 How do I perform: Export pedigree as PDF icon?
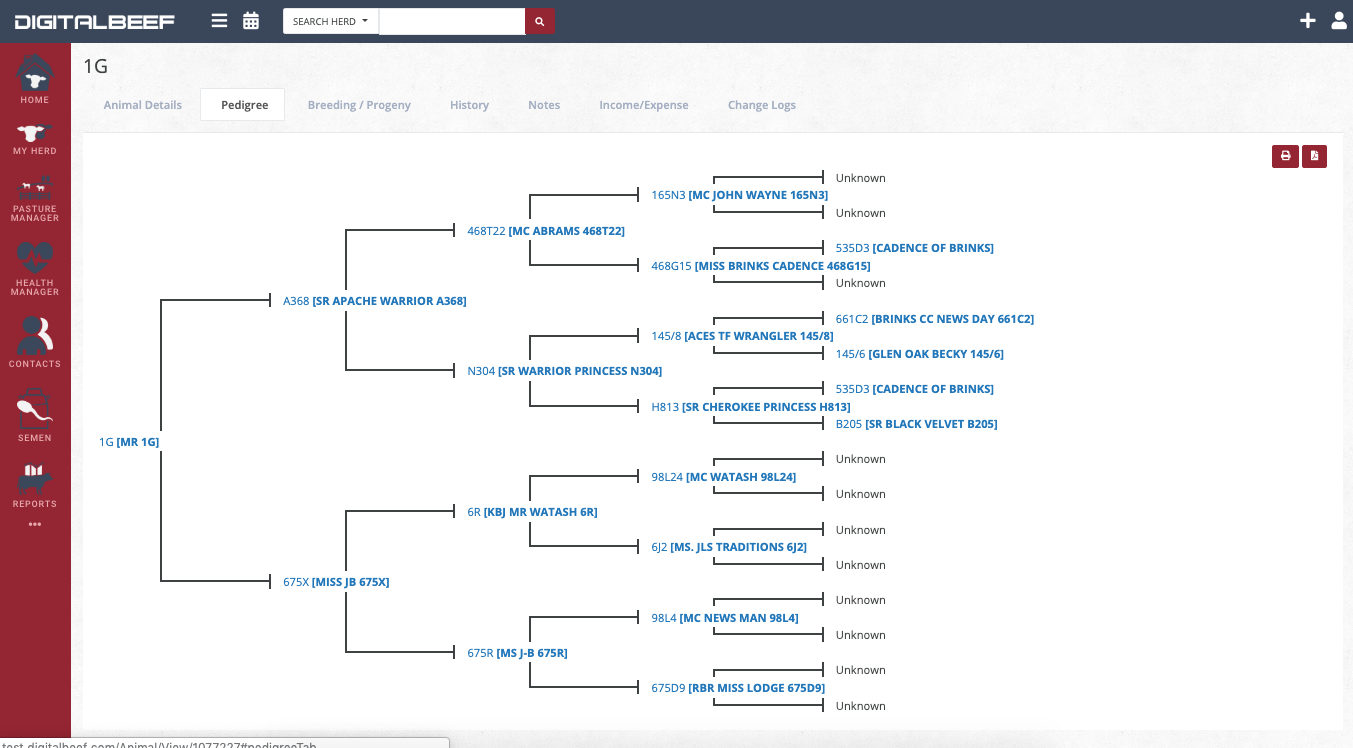click(1314, 156)
